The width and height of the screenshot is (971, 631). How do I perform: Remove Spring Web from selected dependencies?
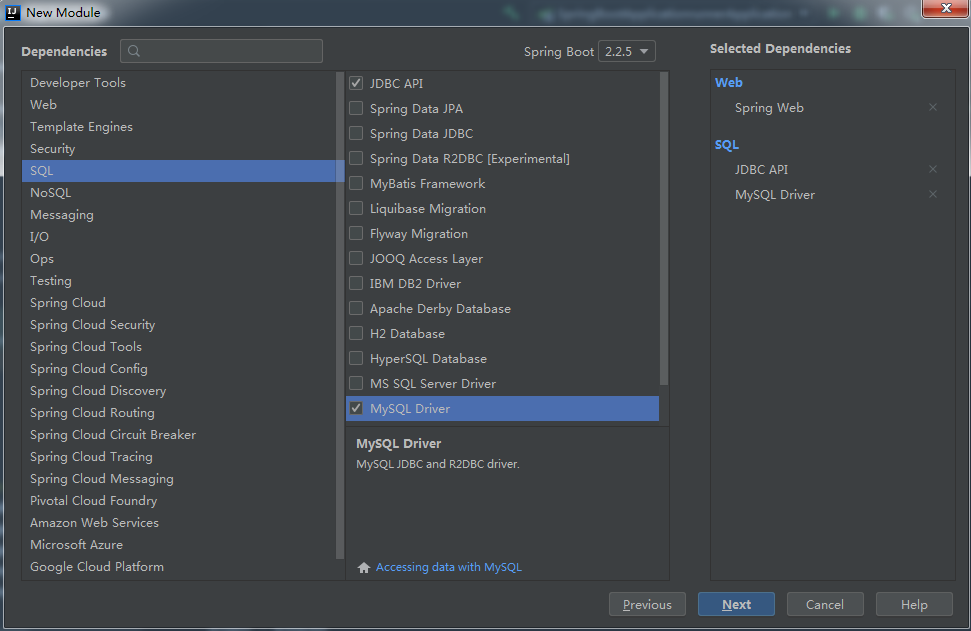pos(932,108)
